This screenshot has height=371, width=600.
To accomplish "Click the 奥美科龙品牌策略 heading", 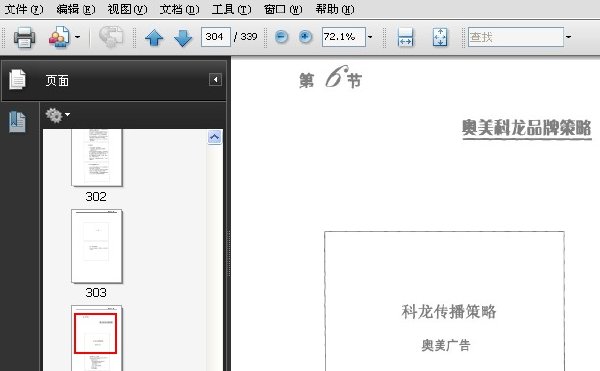I will 527,128.
